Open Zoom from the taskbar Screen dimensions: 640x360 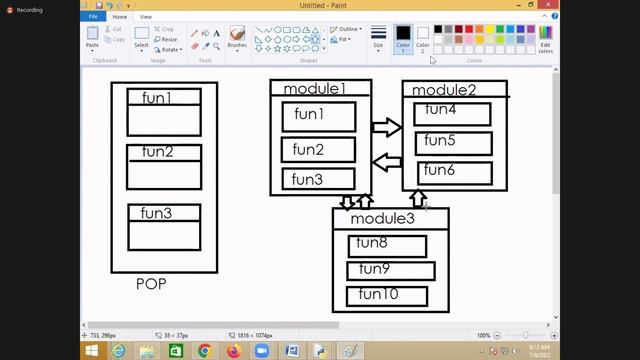pyautogui.click(x=262, y=351)
